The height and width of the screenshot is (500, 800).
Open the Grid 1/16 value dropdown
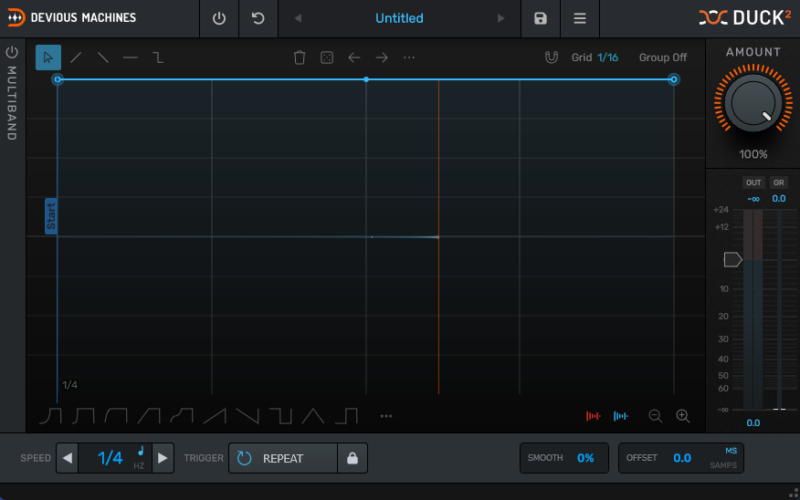pyautogui.click(x=607, y=57)
